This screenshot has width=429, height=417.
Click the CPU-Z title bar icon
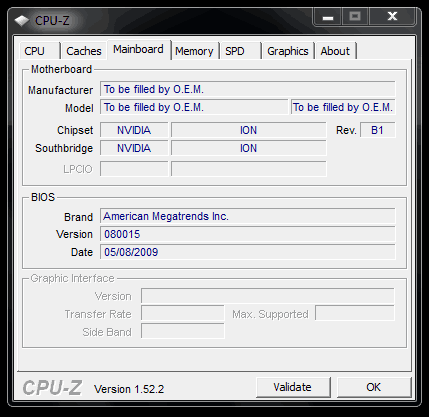22,21
